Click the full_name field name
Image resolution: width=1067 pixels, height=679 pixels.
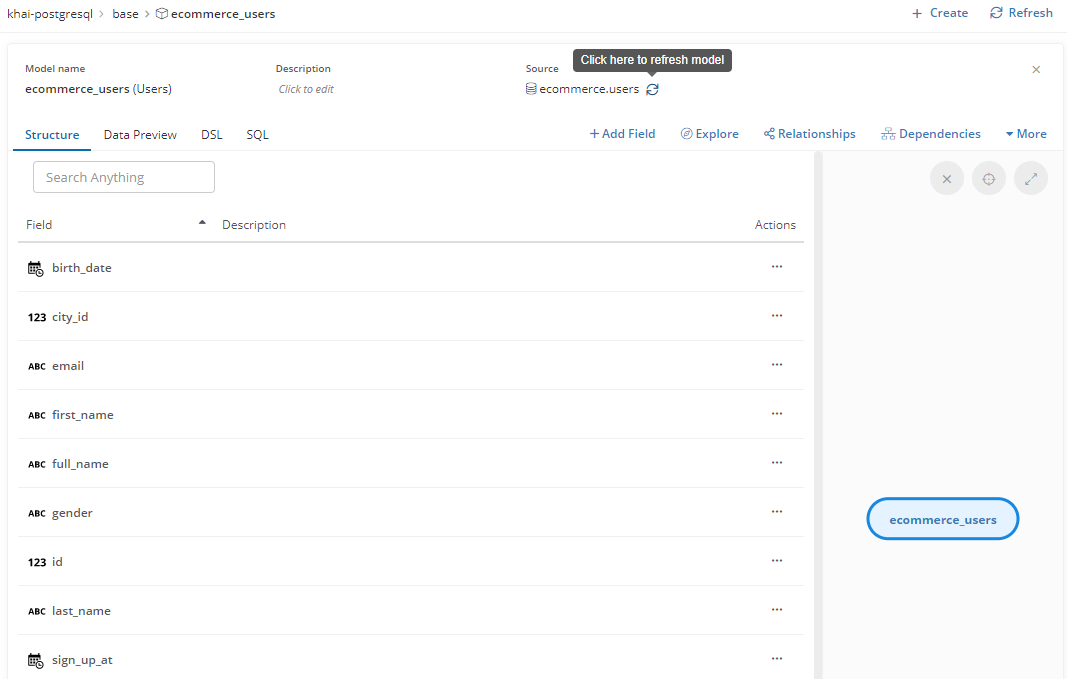[x=80, y=464]
